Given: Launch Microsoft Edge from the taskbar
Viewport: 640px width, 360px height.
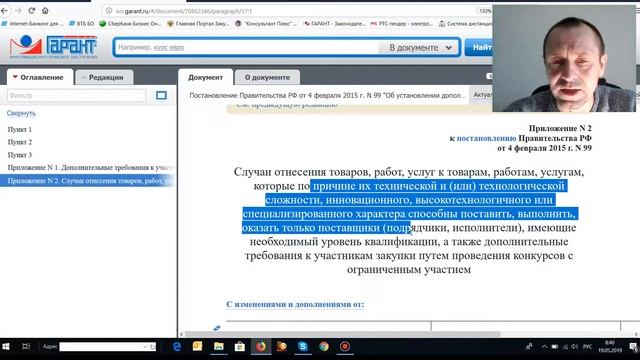Looking at the screenshot, I should click(x=177, y=347).
